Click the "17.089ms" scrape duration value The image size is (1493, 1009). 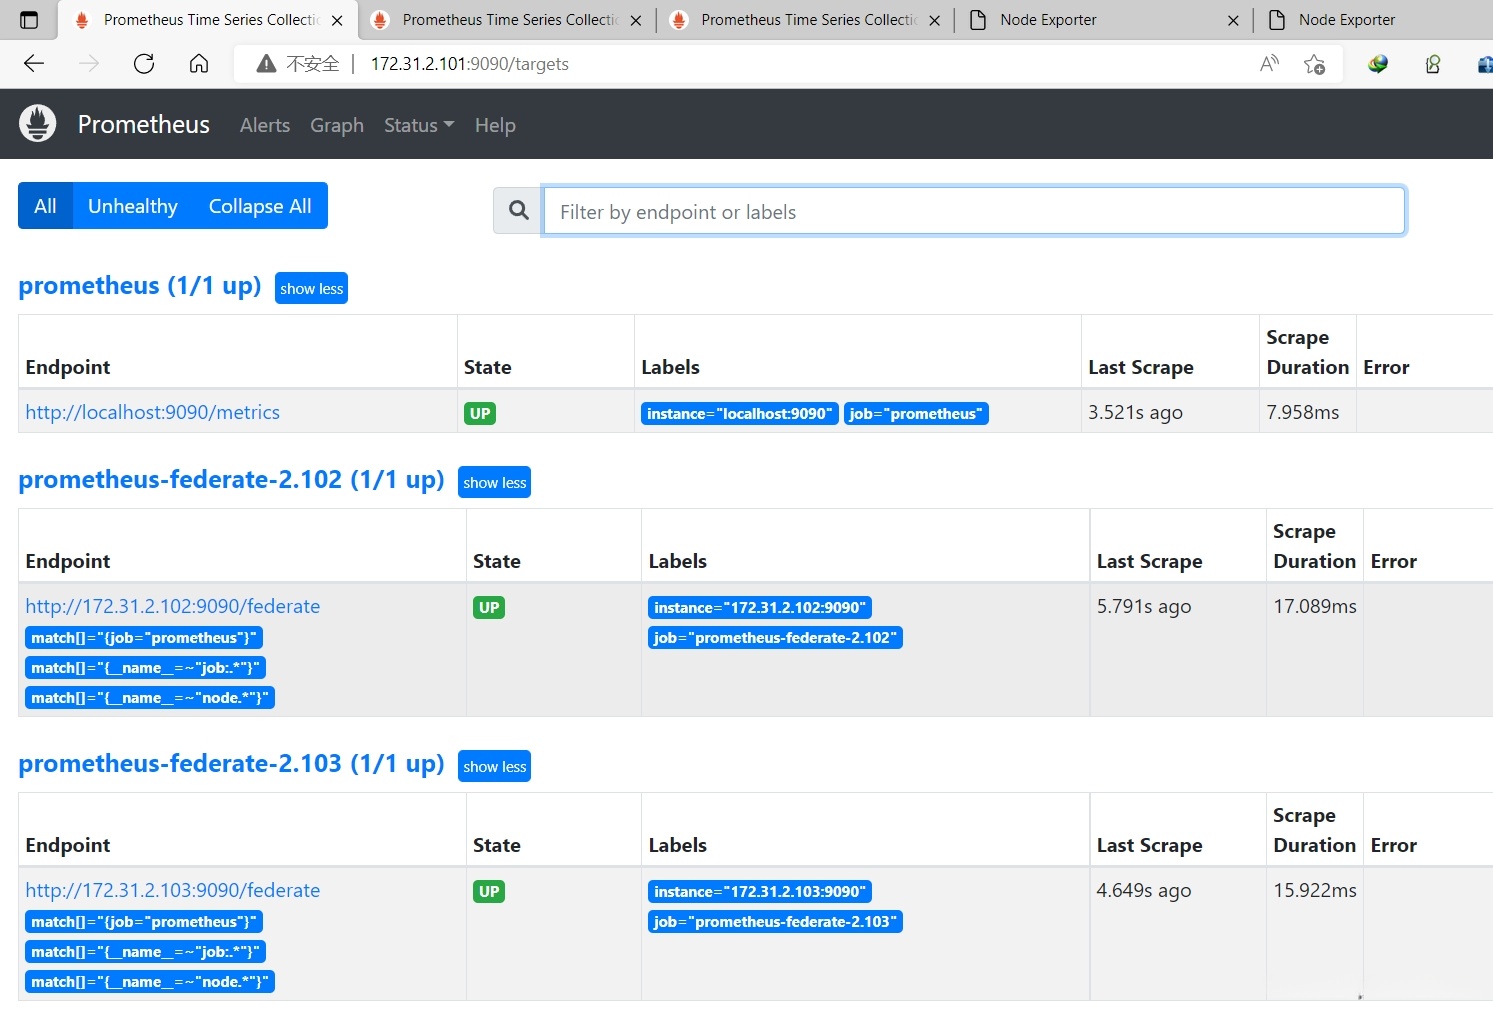click(x=1315, y=606)
